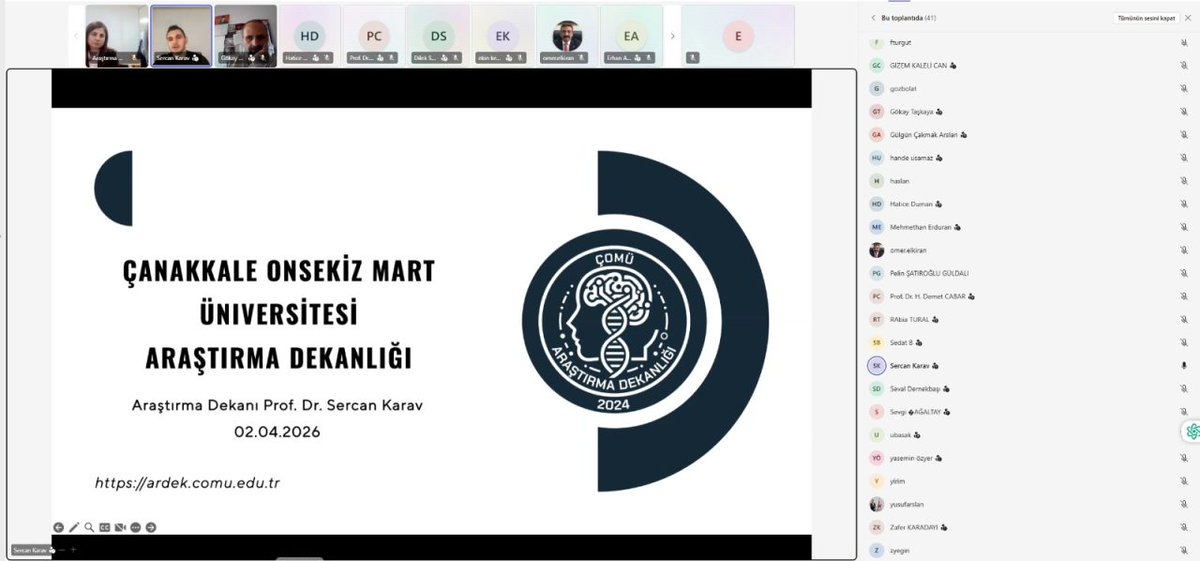Click omer.elkiran profile photo in list
1200x561 pixels.
point(877,250)
